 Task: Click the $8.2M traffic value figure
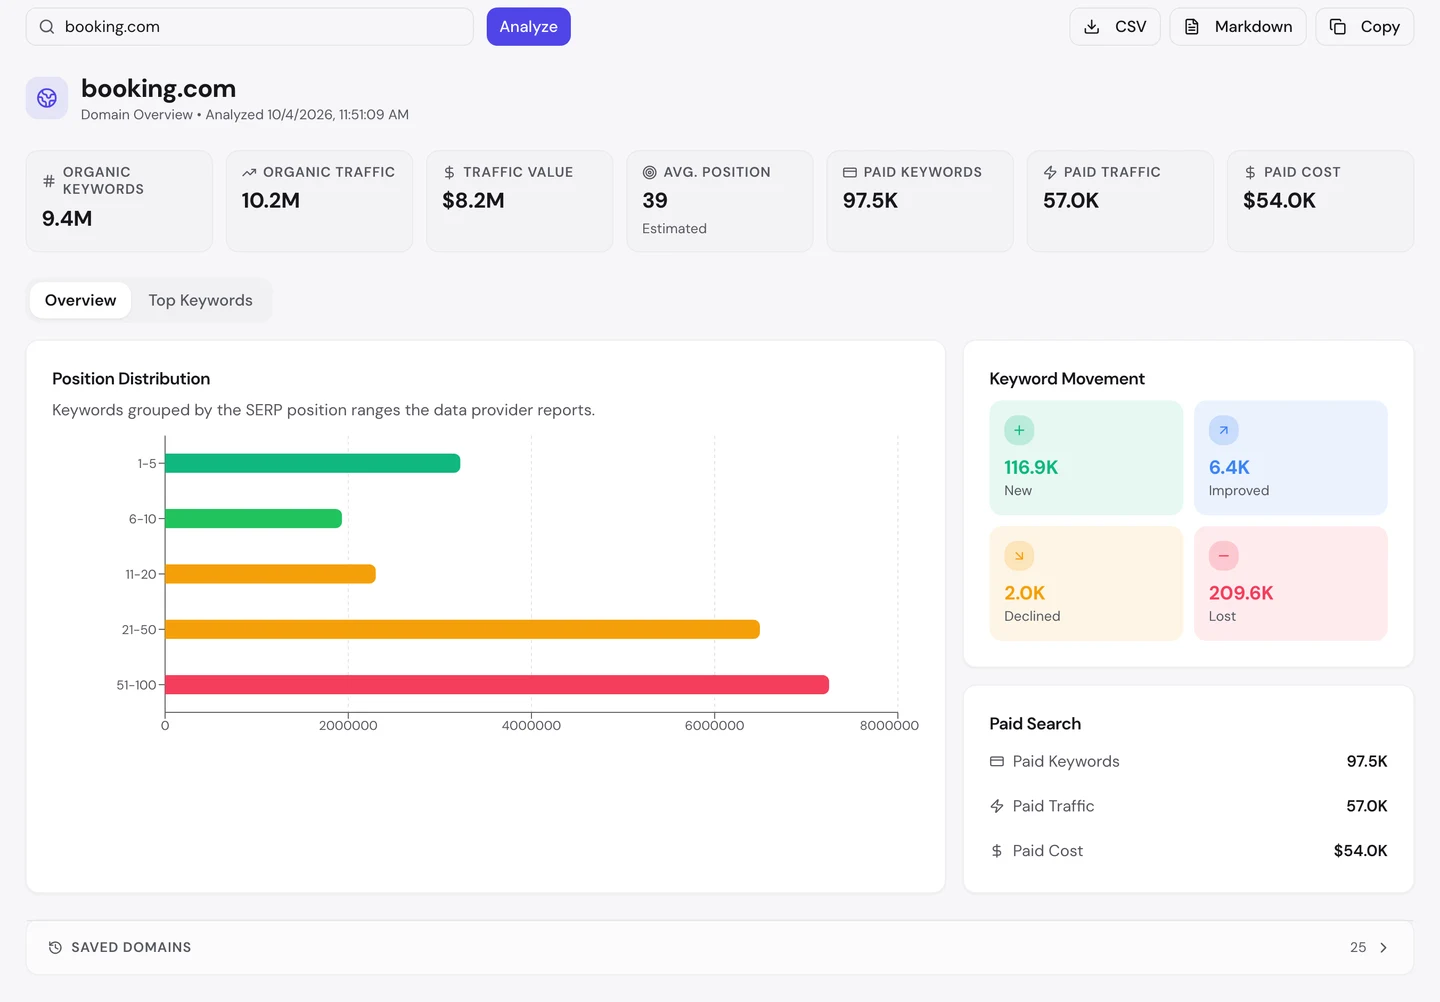(x=473, y=200)
